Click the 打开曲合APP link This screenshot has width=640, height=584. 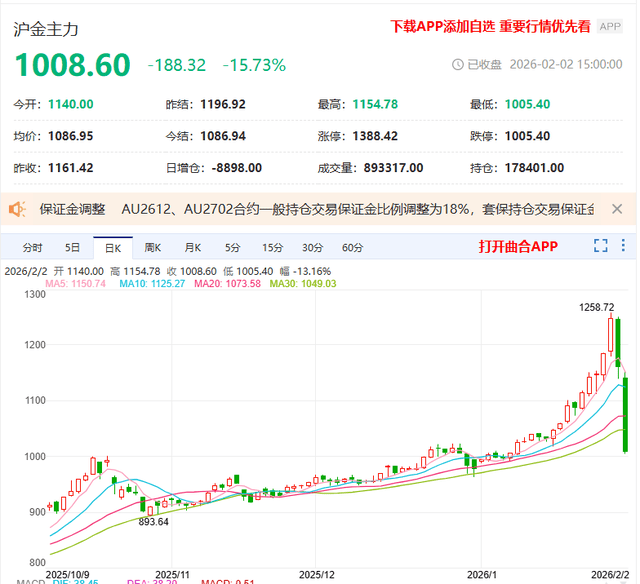tap(517, 247)
